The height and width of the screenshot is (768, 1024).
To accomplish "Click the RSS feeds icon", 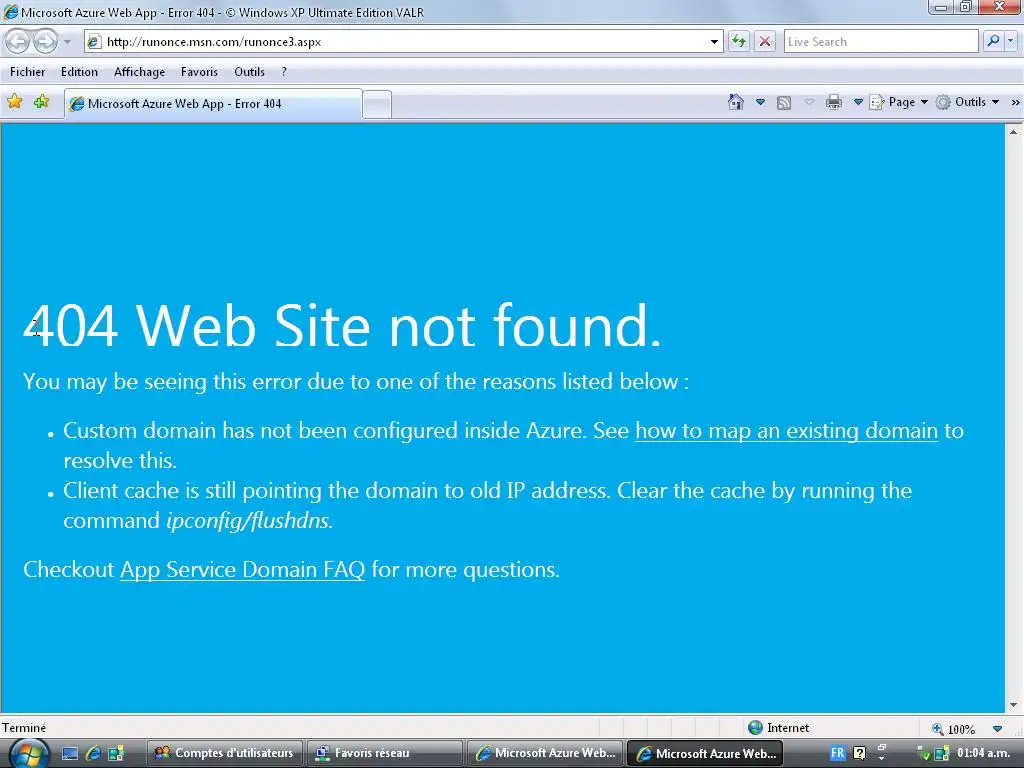I will click(784, 103).
